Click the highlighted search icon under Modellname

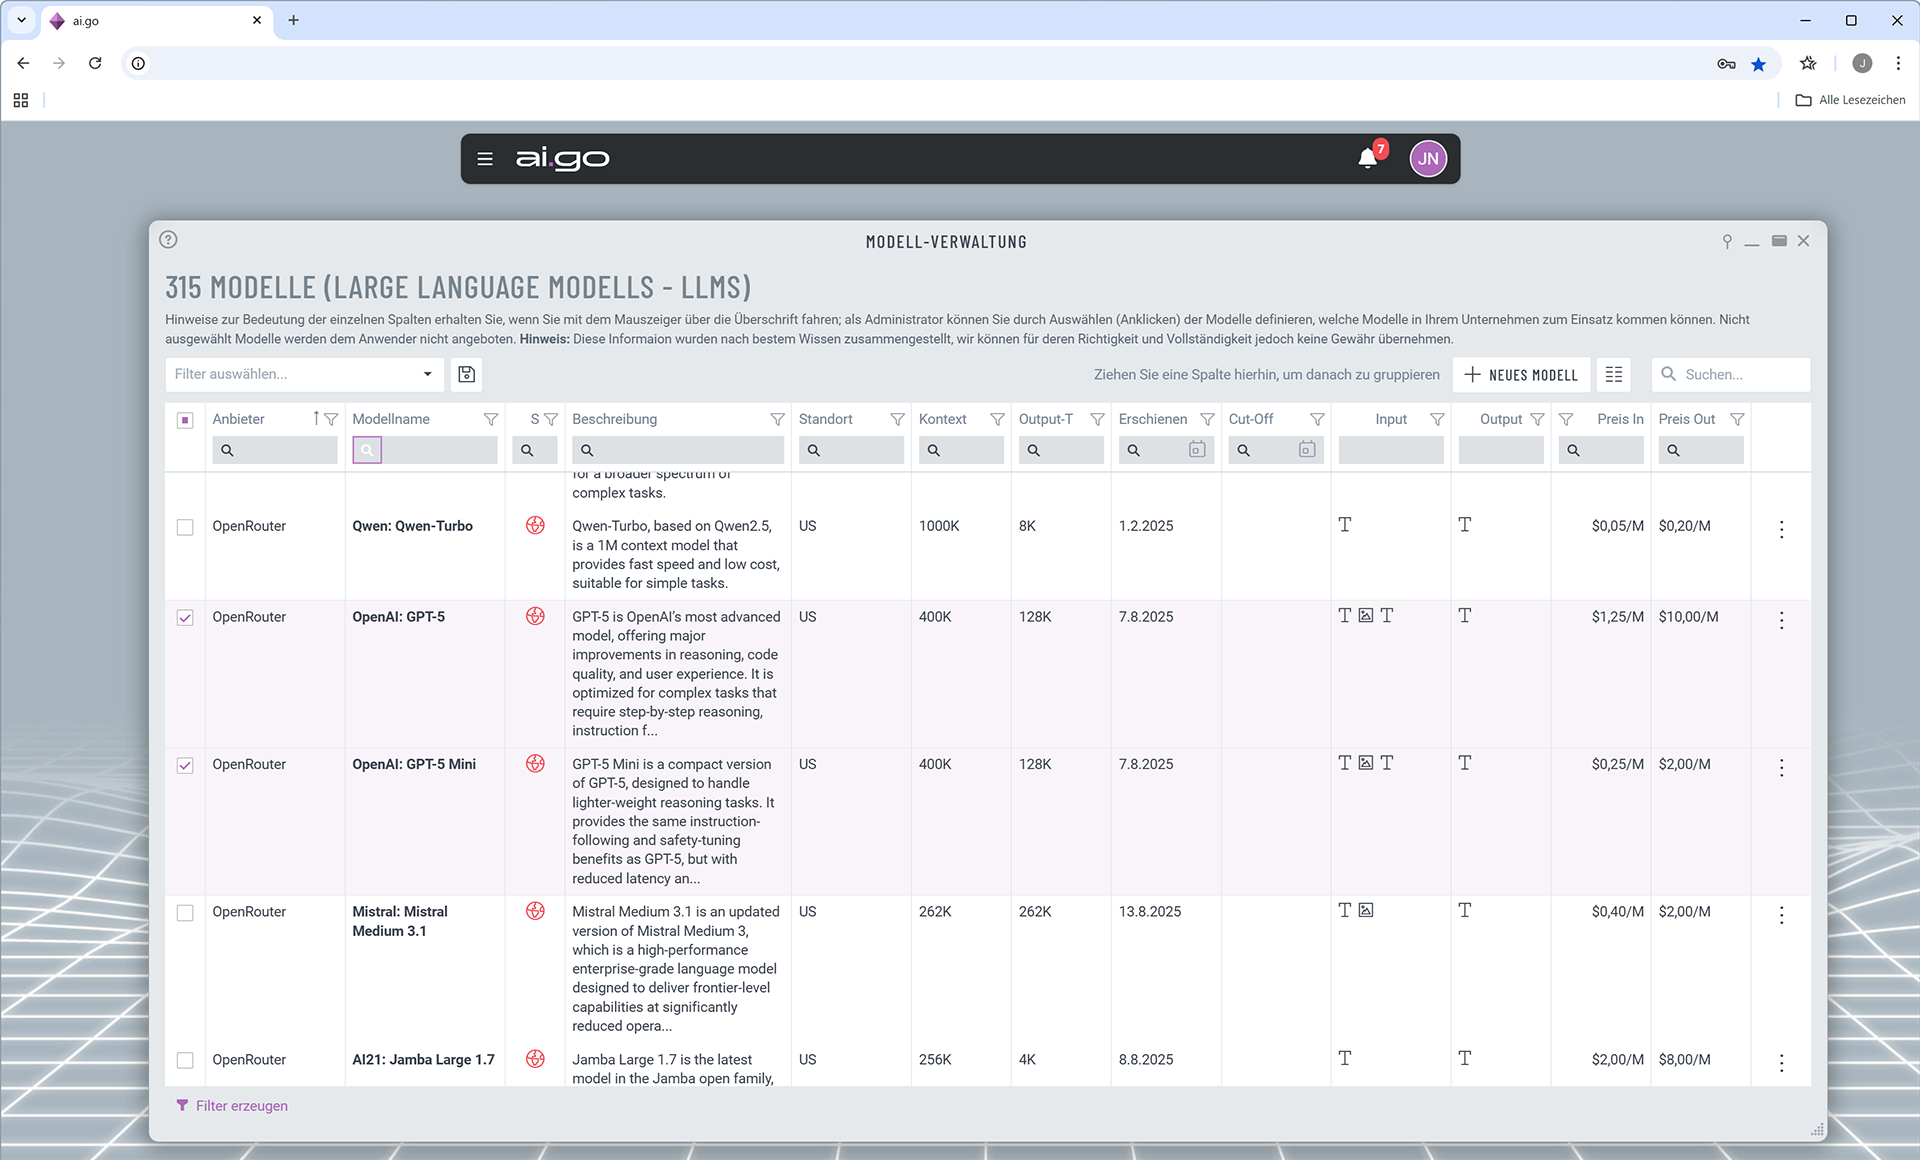click(367, 450)
